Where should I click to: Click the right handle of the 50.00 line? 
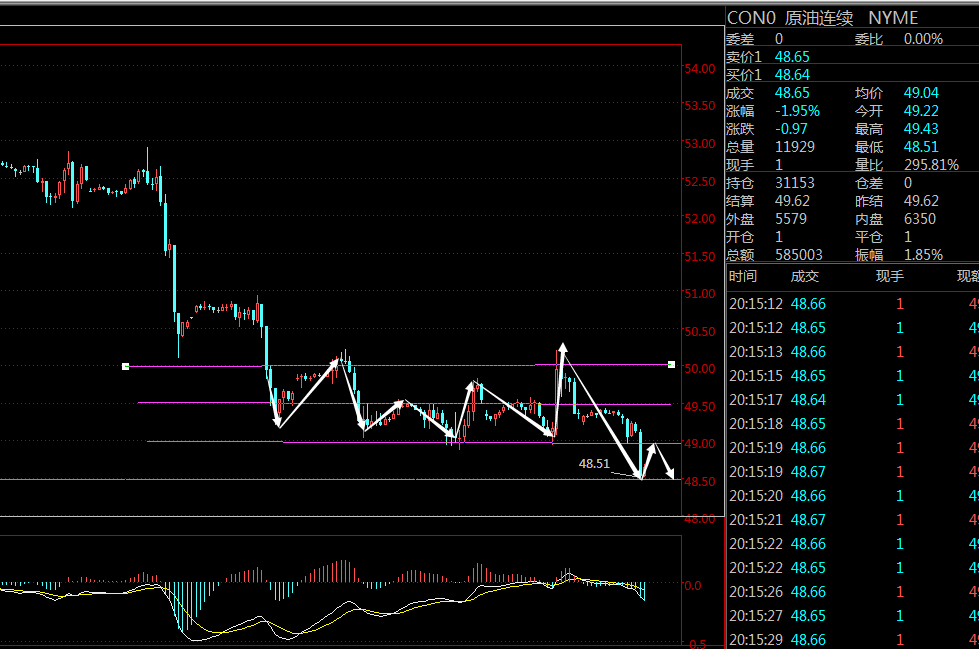pos(672,365)
